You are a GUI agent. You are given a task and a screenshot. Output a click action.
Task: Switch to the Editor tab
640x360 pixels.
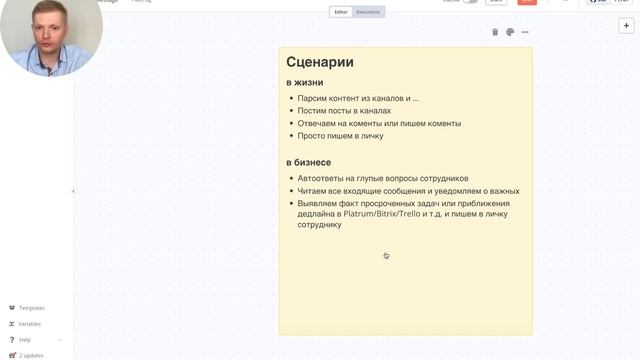341,12
